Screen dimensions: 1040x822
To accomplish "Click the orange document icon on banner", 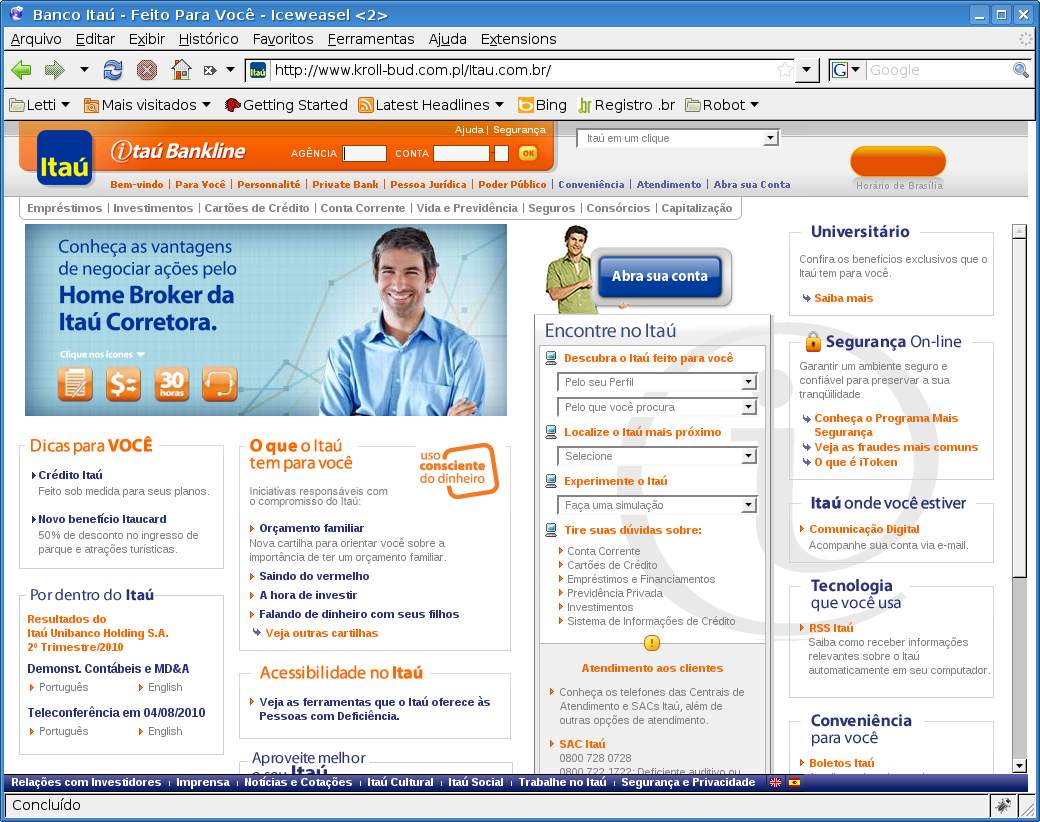I will [x=75, y=383].
